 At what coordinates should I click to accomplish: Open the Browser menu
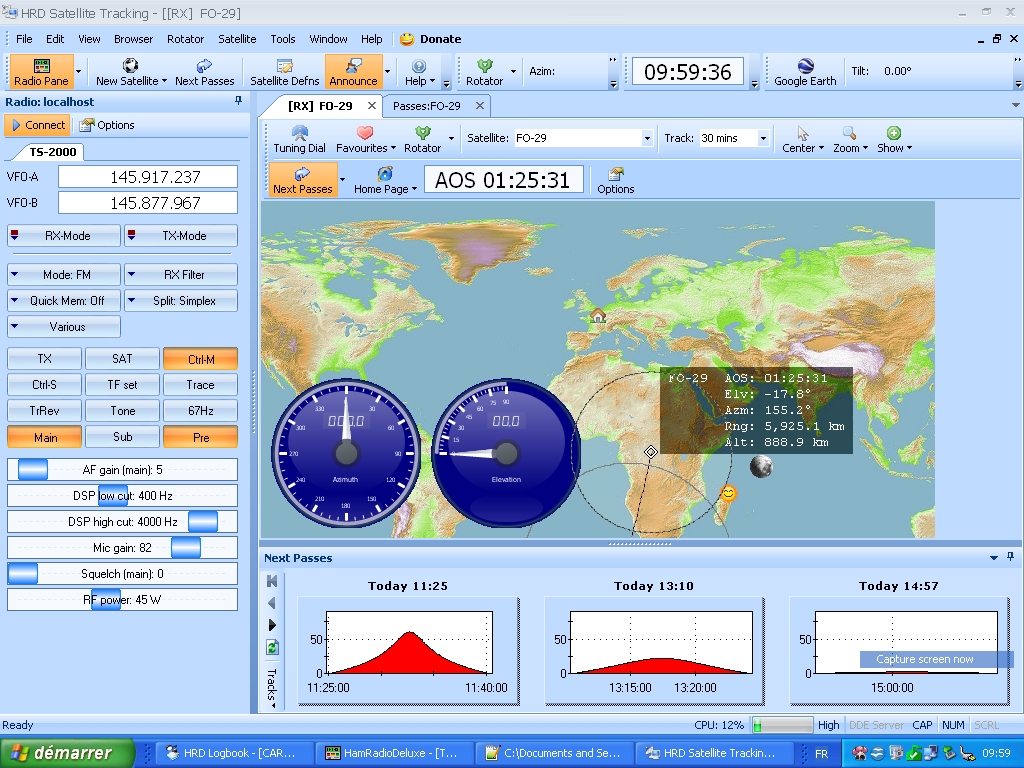pyautogui.click(x=133, y=39)
